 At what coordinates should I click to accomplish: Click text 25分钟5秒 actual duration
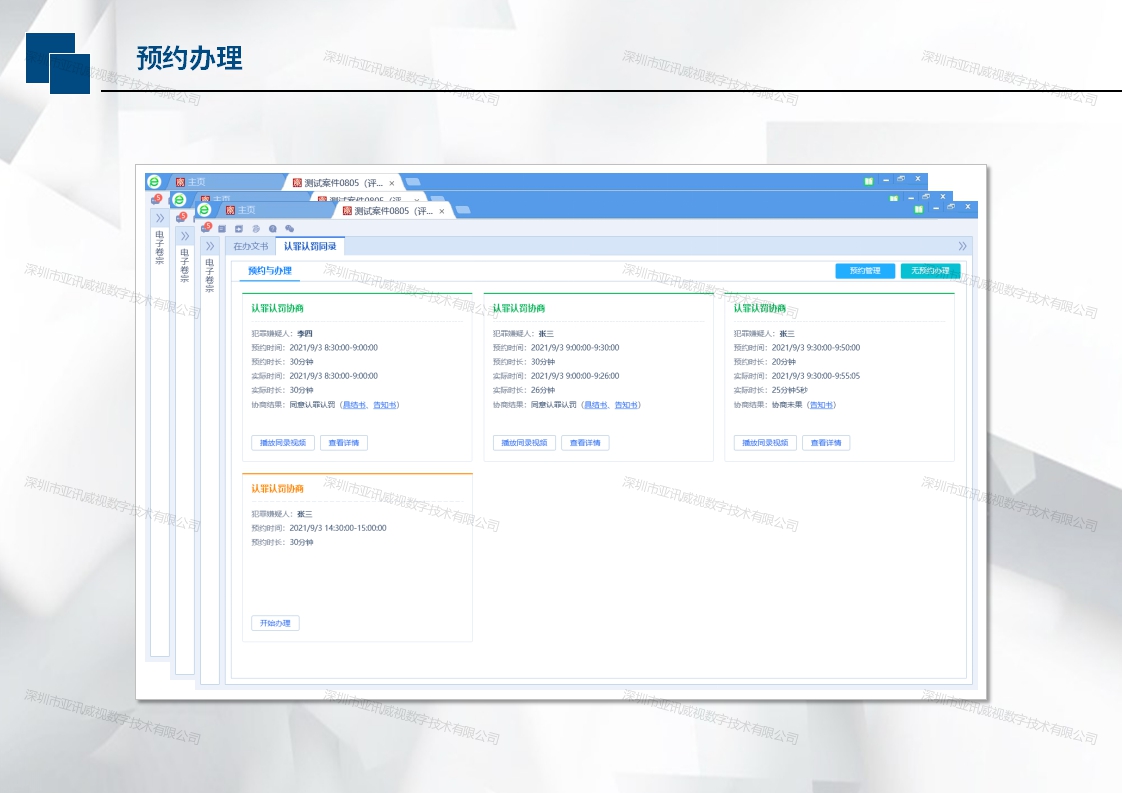[x=789, y=391]
